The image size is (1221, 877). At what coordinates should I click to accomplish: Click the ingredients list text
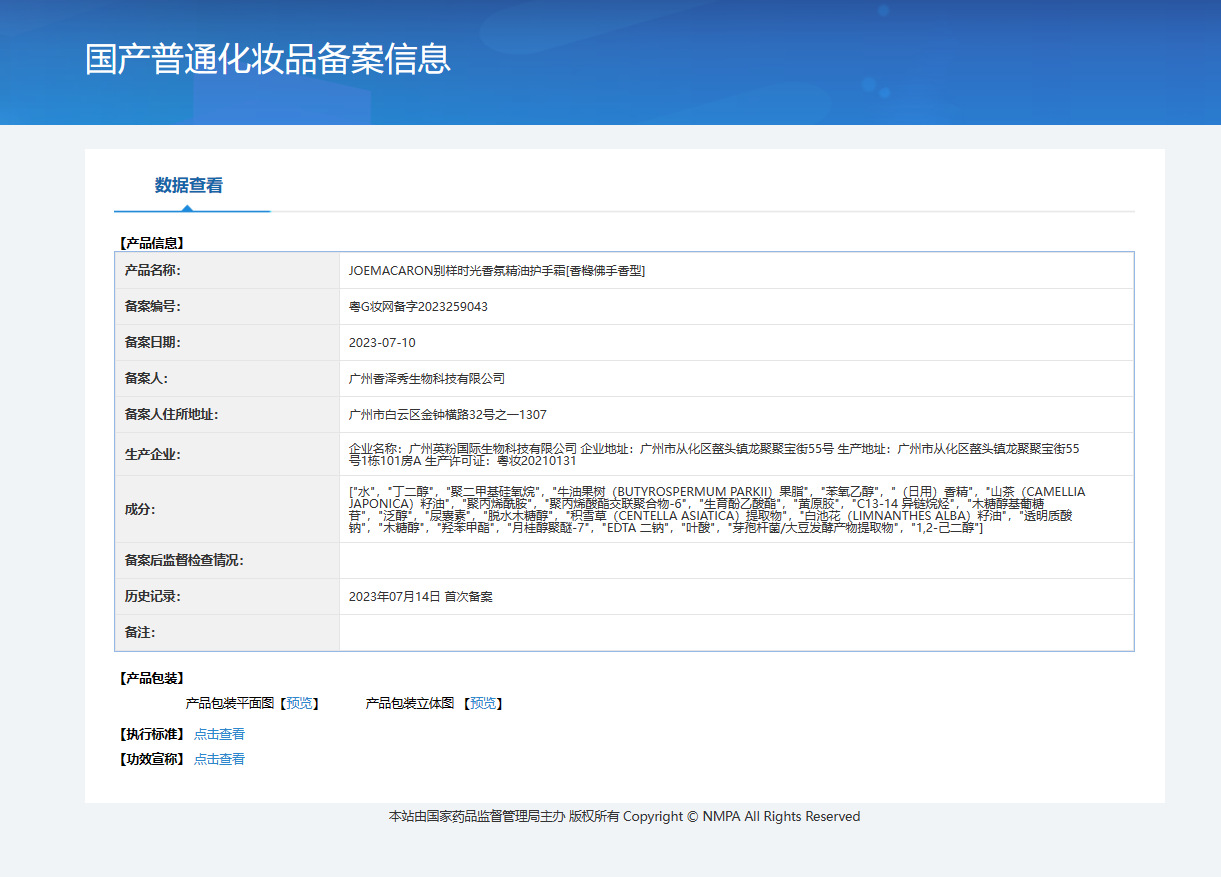[x=717, y=509]
